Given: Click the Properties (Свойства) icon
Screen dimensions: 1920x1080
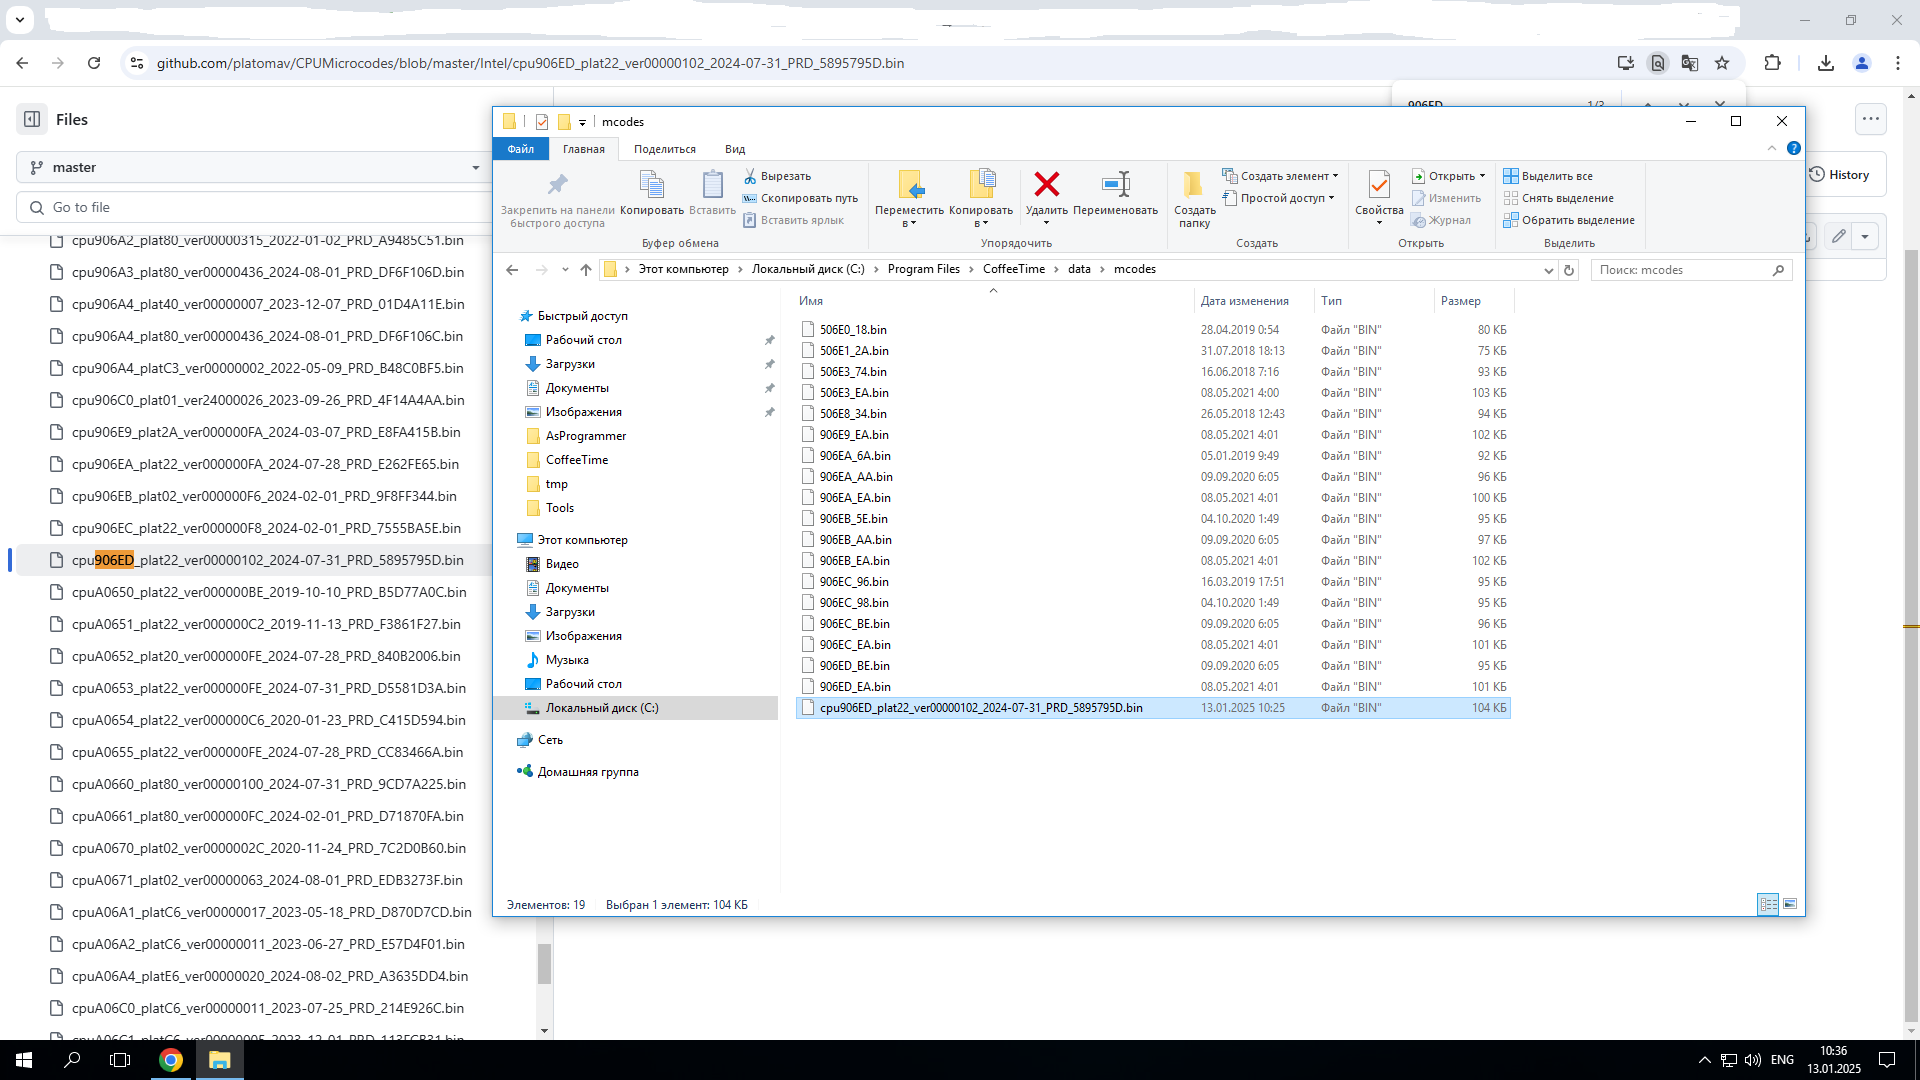Looking at the screenshot, I should (1379, 185).
